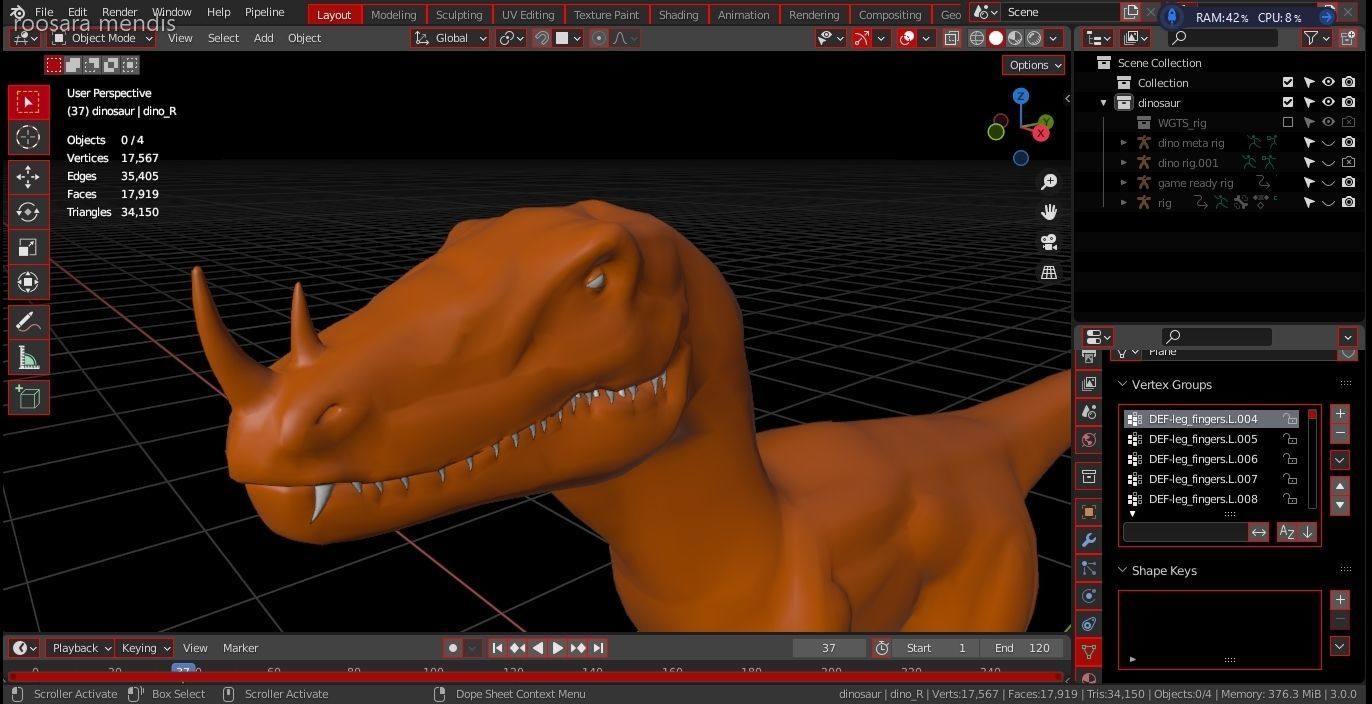Hide the Collection in viewport eye
Screen dimensions: 1372x704
click(x=1329, y=82)
